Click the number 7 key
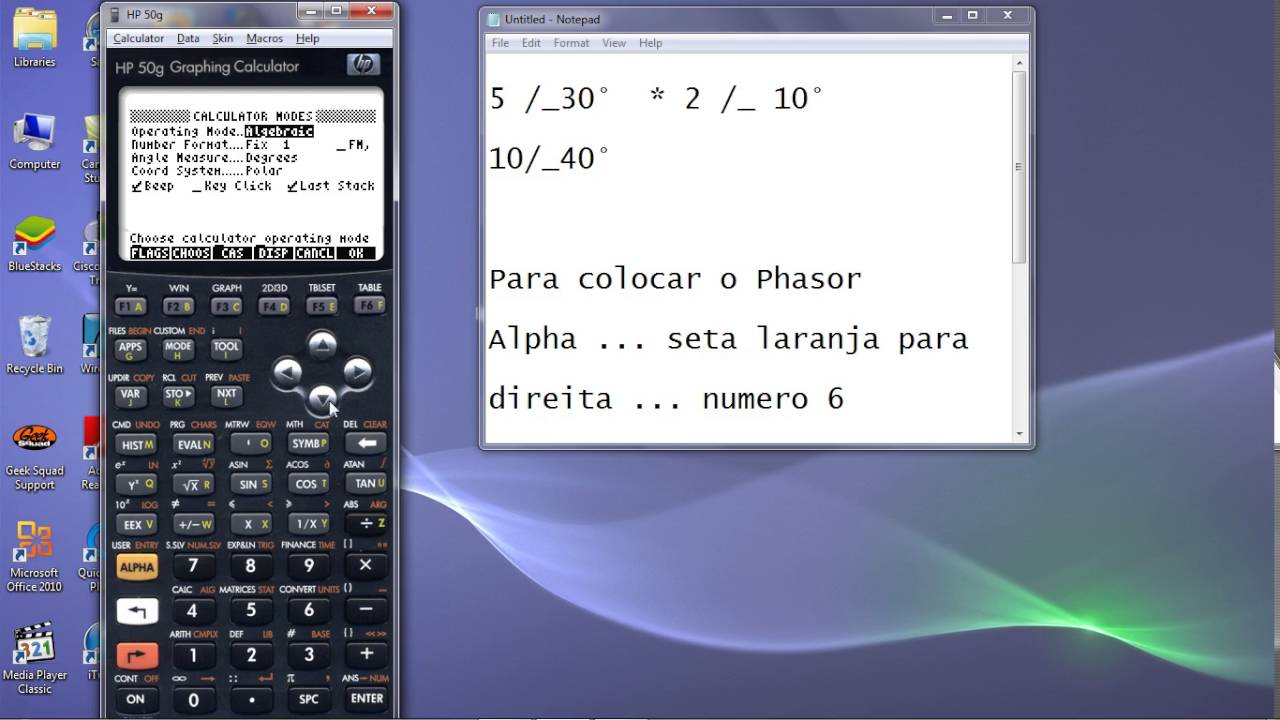 pos(193,566)
